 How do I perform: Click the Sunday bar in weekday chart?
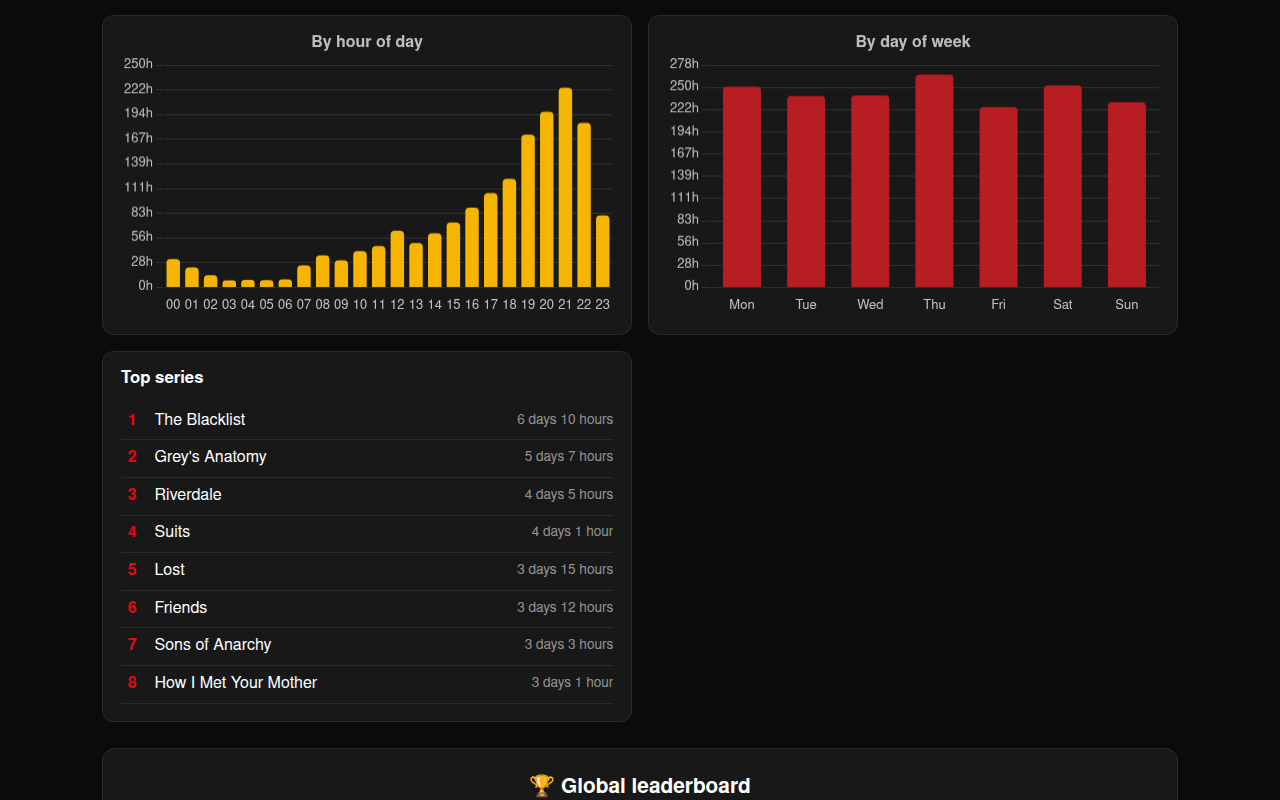1127,195
